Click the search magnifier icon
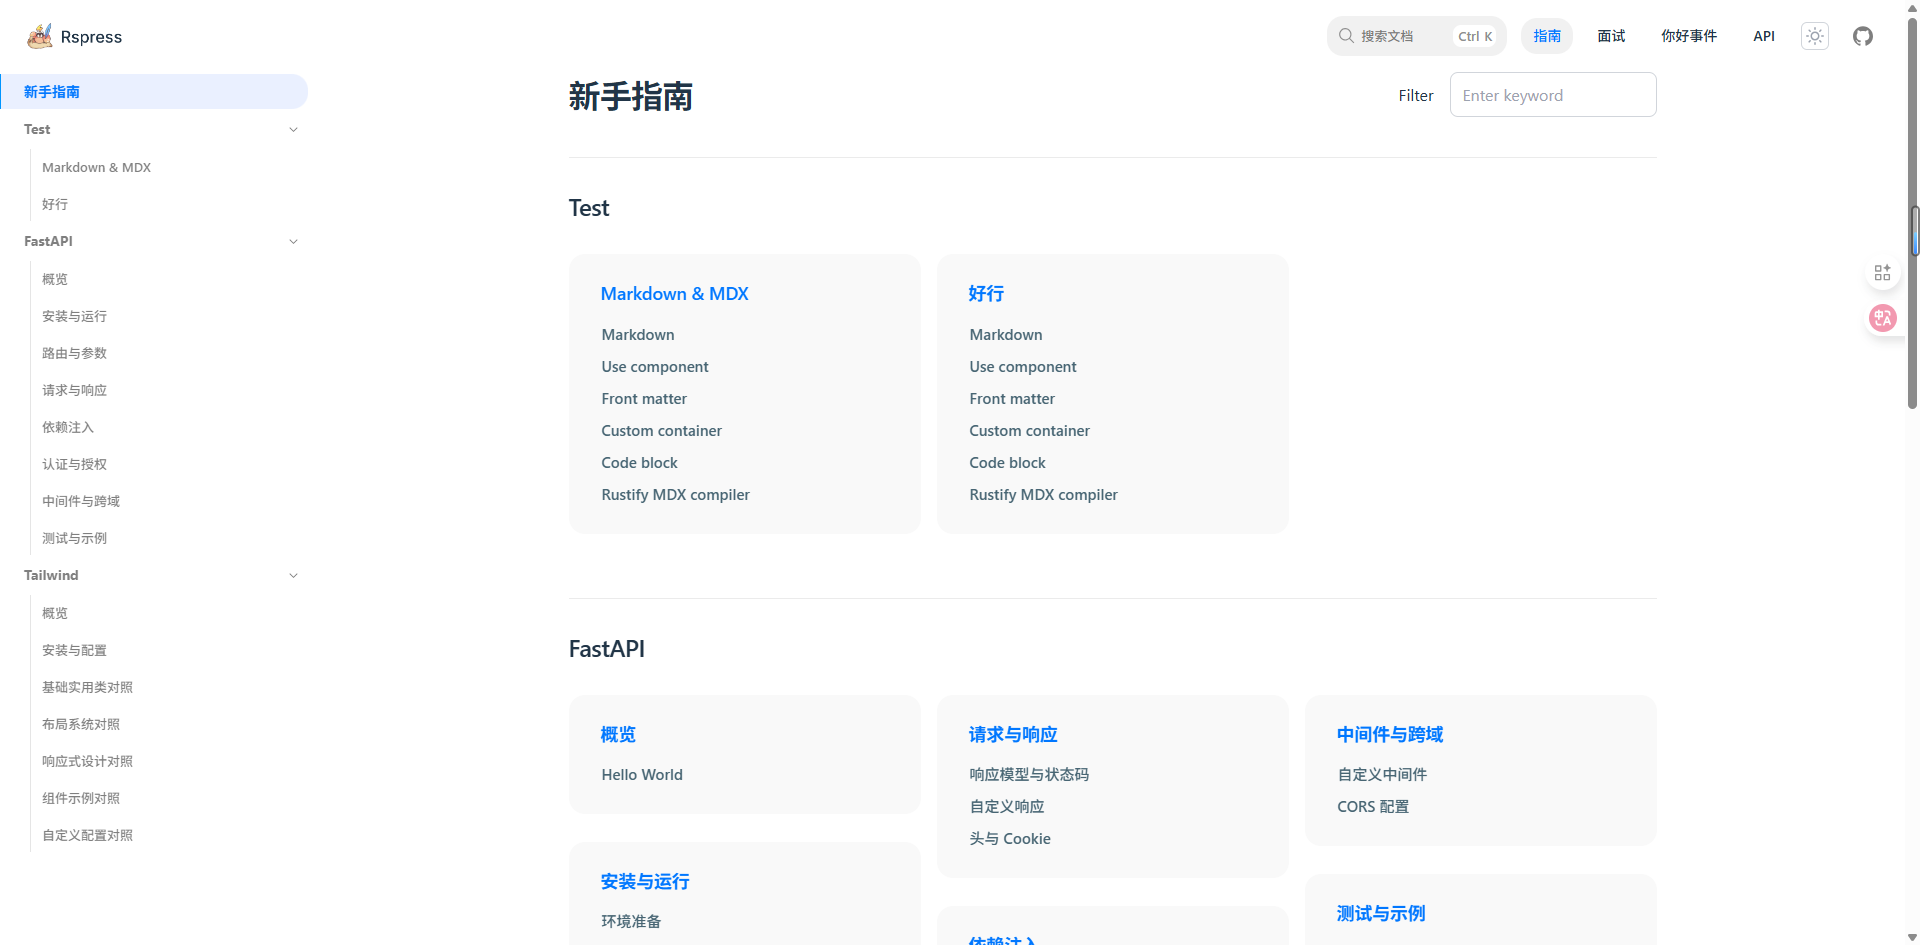 pos(1346,36)
